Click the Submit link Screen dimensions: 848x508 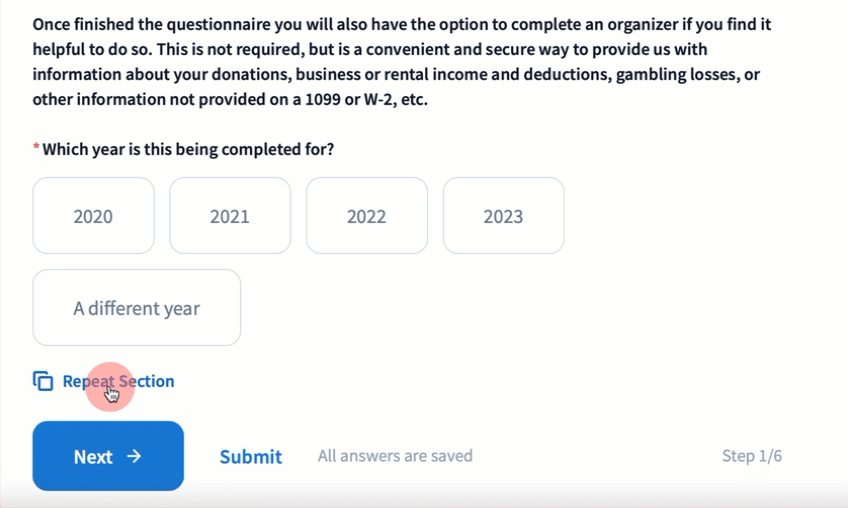pos(251,457)
